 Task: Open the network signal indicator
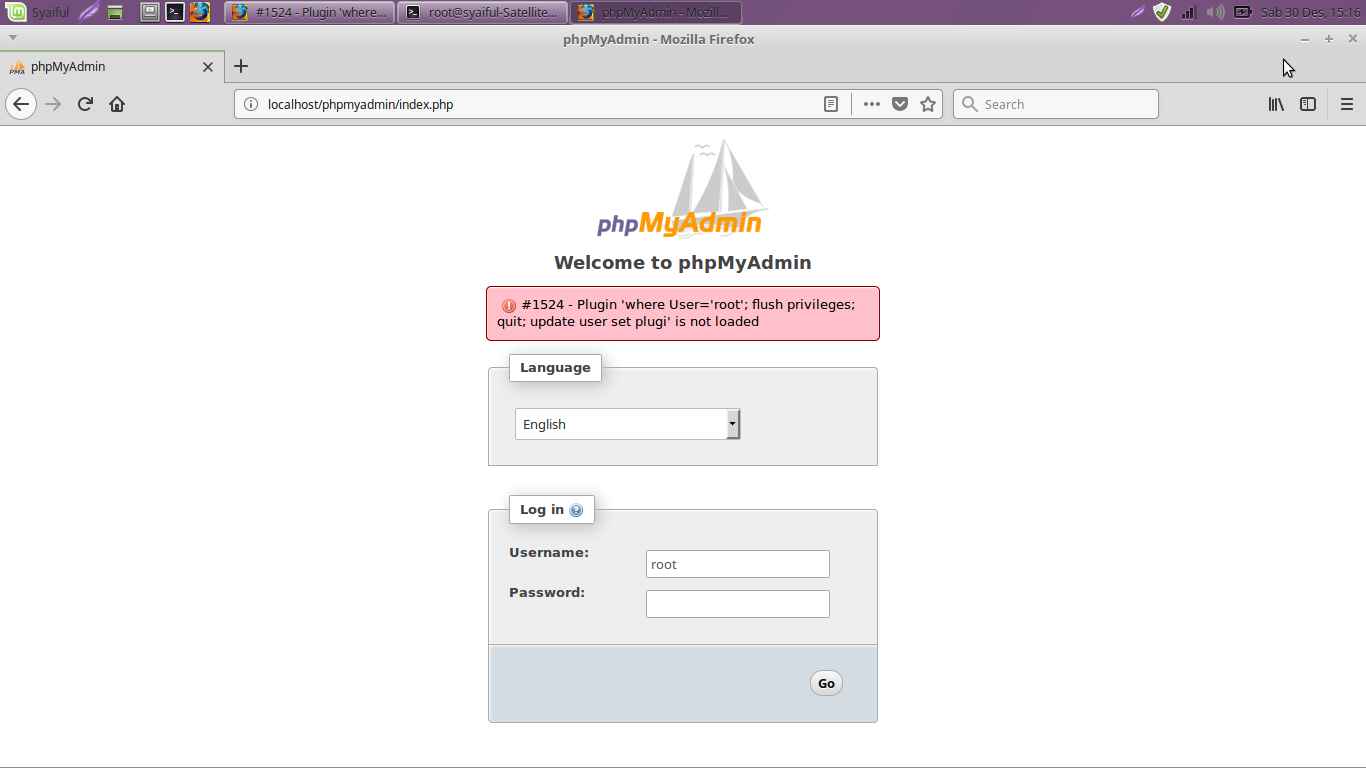1188,12
